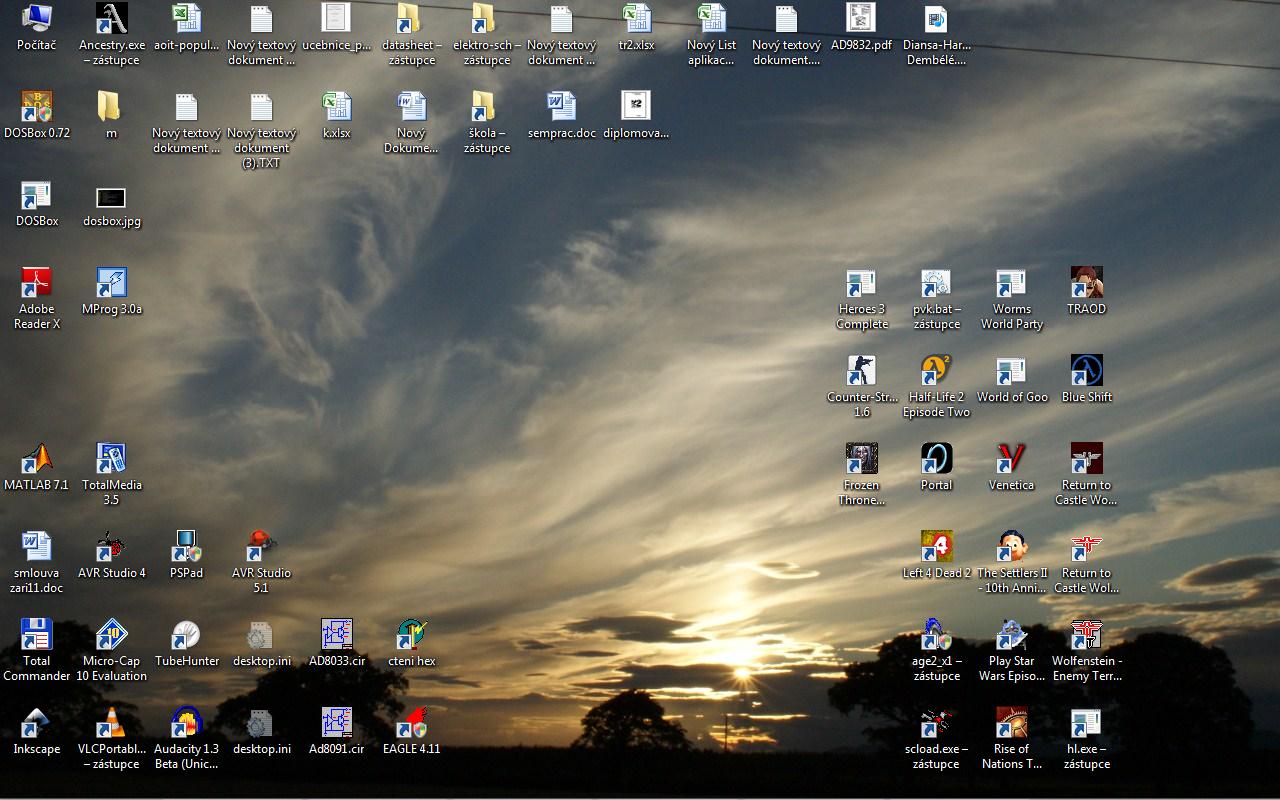The image size is (1280, 800).
Task: Select the Blue Shift icon
Action: point(1086,371)
